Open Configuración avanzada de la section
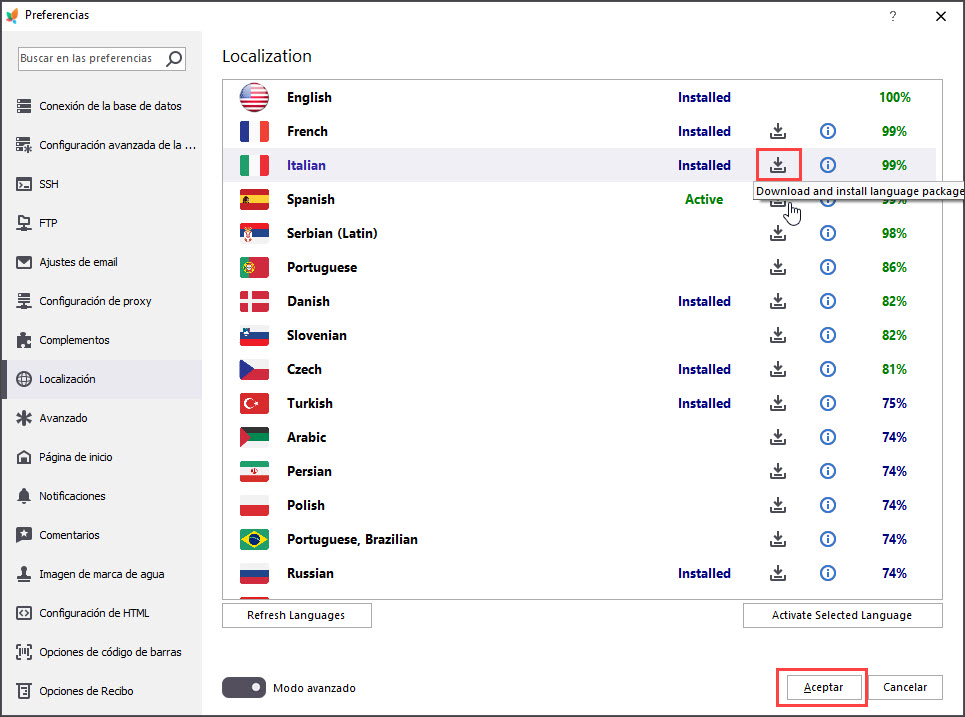The image size is (965, 717). pyautogui.click(x=102, y=145)
